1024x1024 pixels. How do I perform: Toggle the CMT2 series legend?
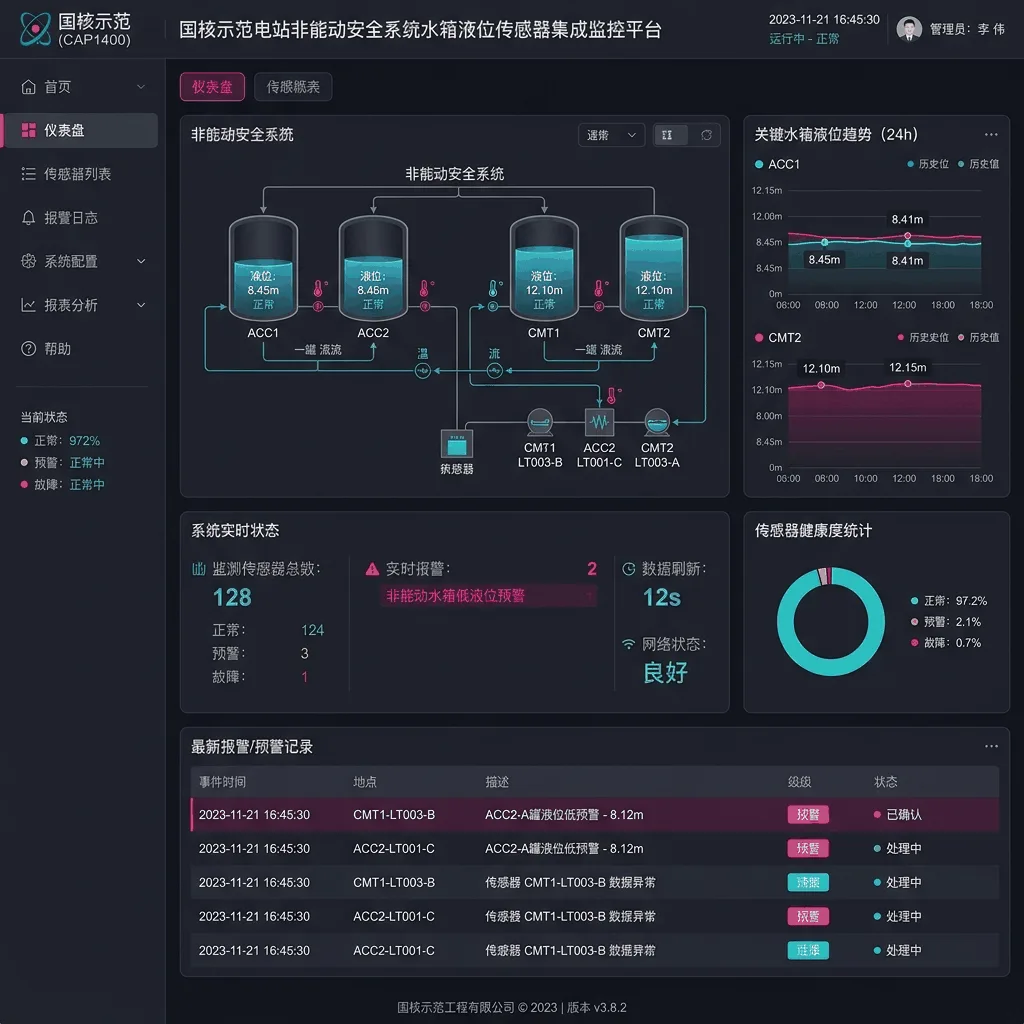tap(778, 338)
